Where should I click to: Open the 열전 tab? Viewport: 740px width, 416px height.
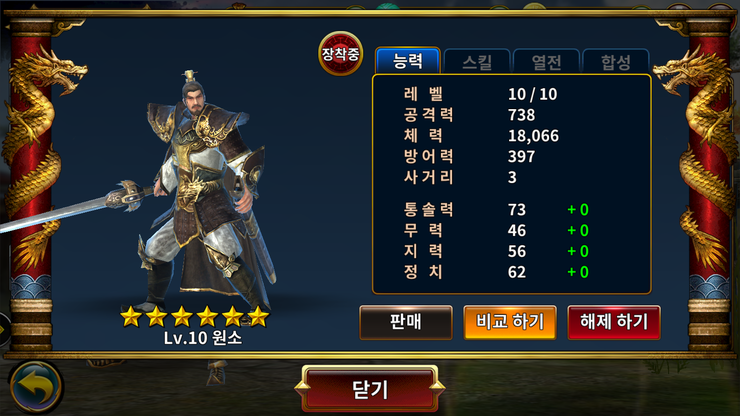(547, 61)
